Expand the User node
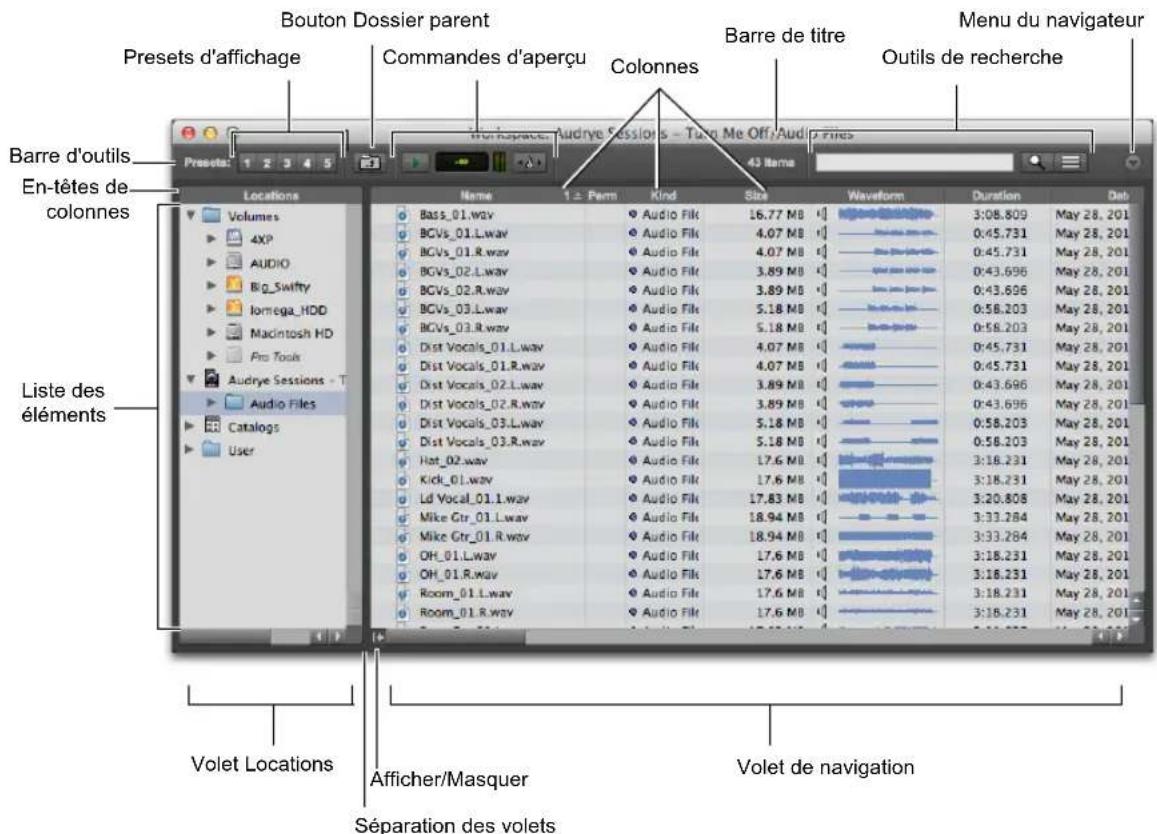The image size is (1157, 834). pyautogui.click(x=190, y=449)
